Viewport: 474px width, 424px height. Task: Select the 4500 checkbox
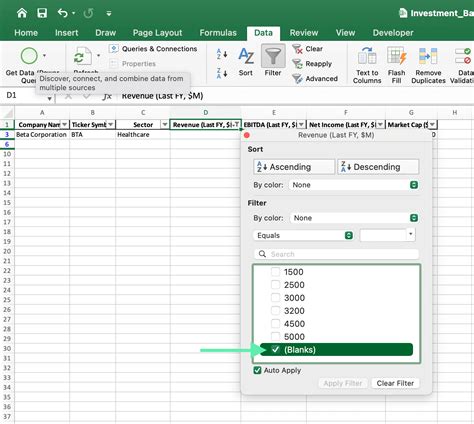(x=275, y=324)
